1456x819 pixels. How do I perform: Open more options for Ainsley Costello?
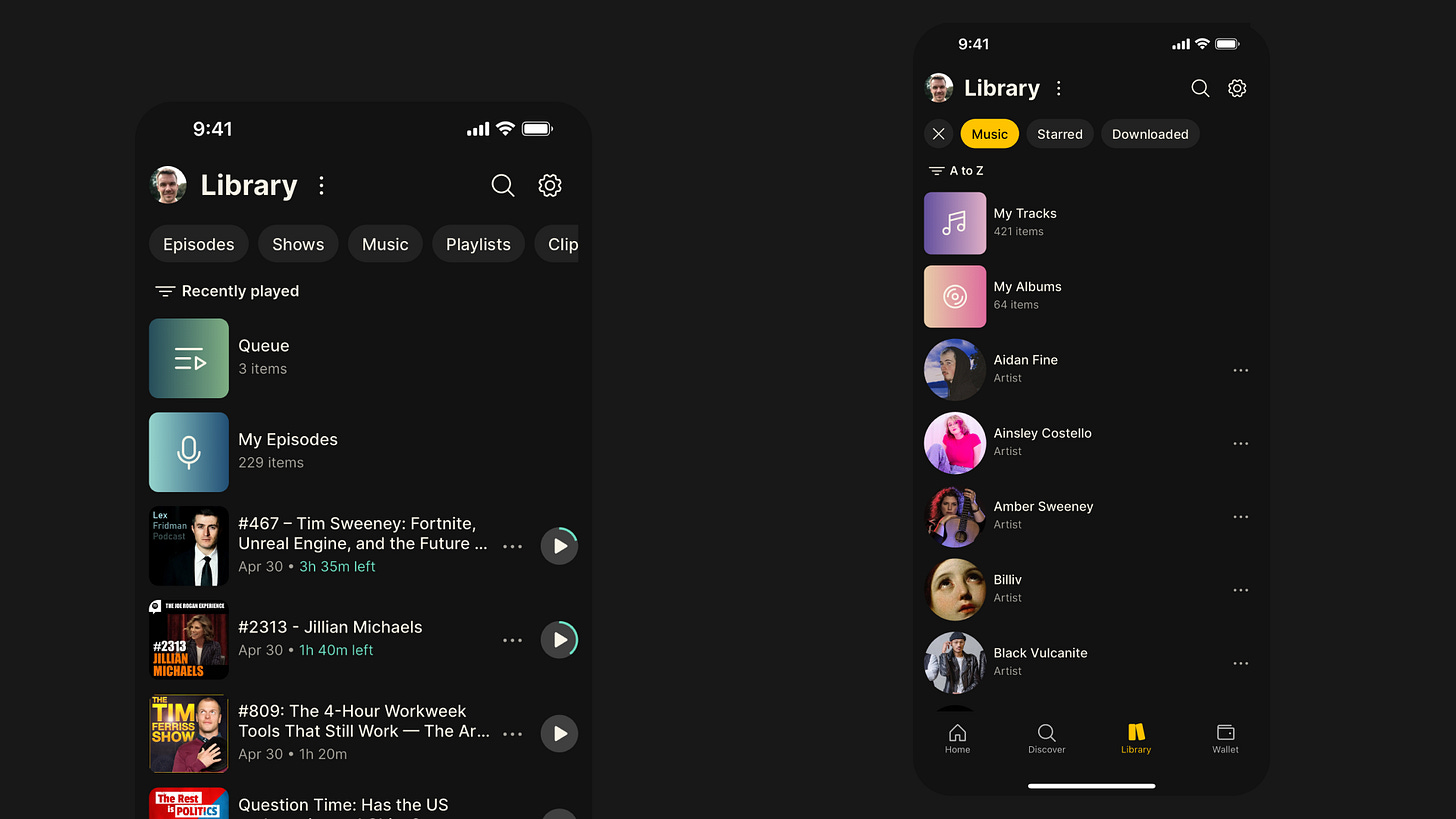[x=1241, y=443]
